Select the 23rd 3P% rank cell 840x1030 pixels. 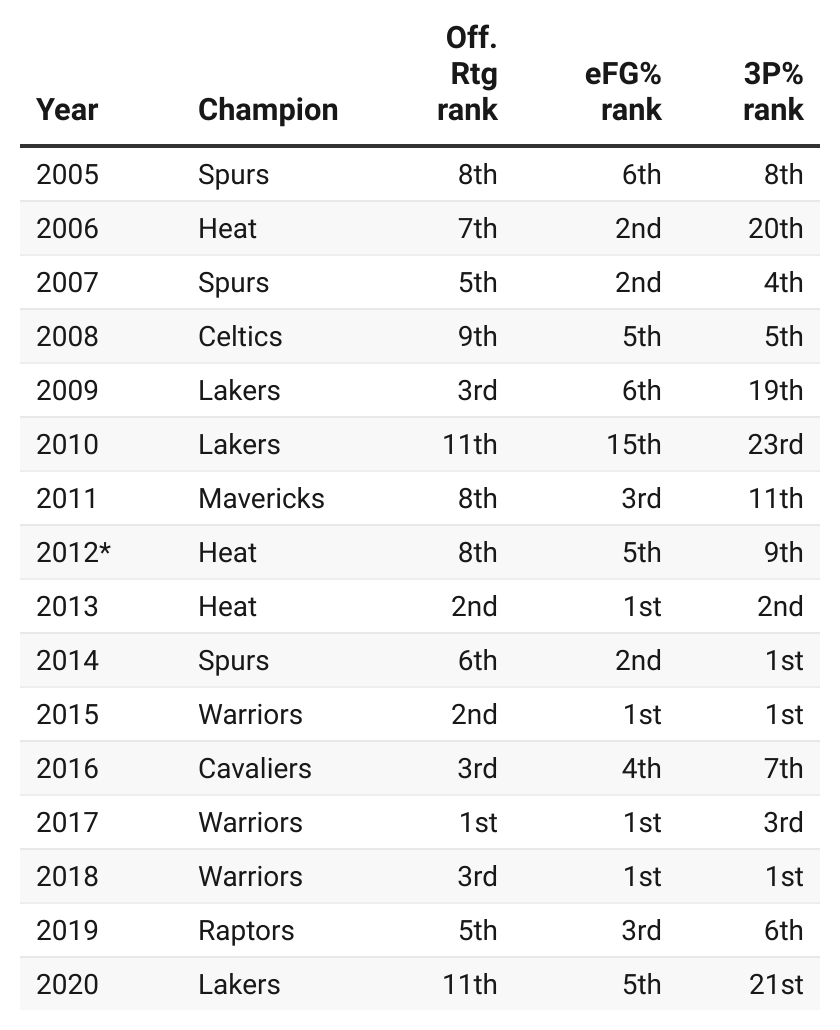click(775, 444)
